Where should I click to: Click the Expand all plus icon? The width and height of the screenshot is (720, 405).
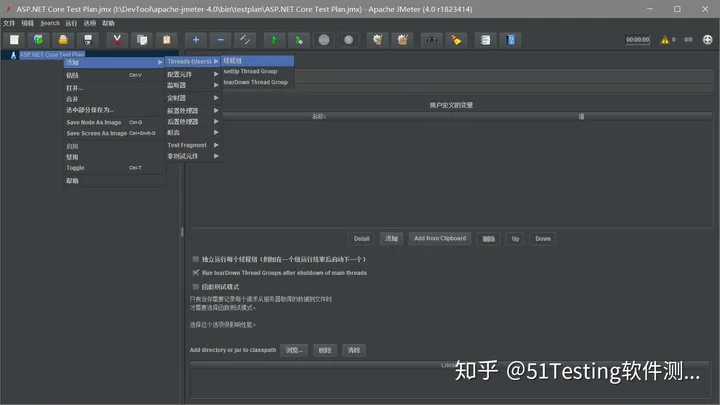pyautogui.click(x=196, y=40)
